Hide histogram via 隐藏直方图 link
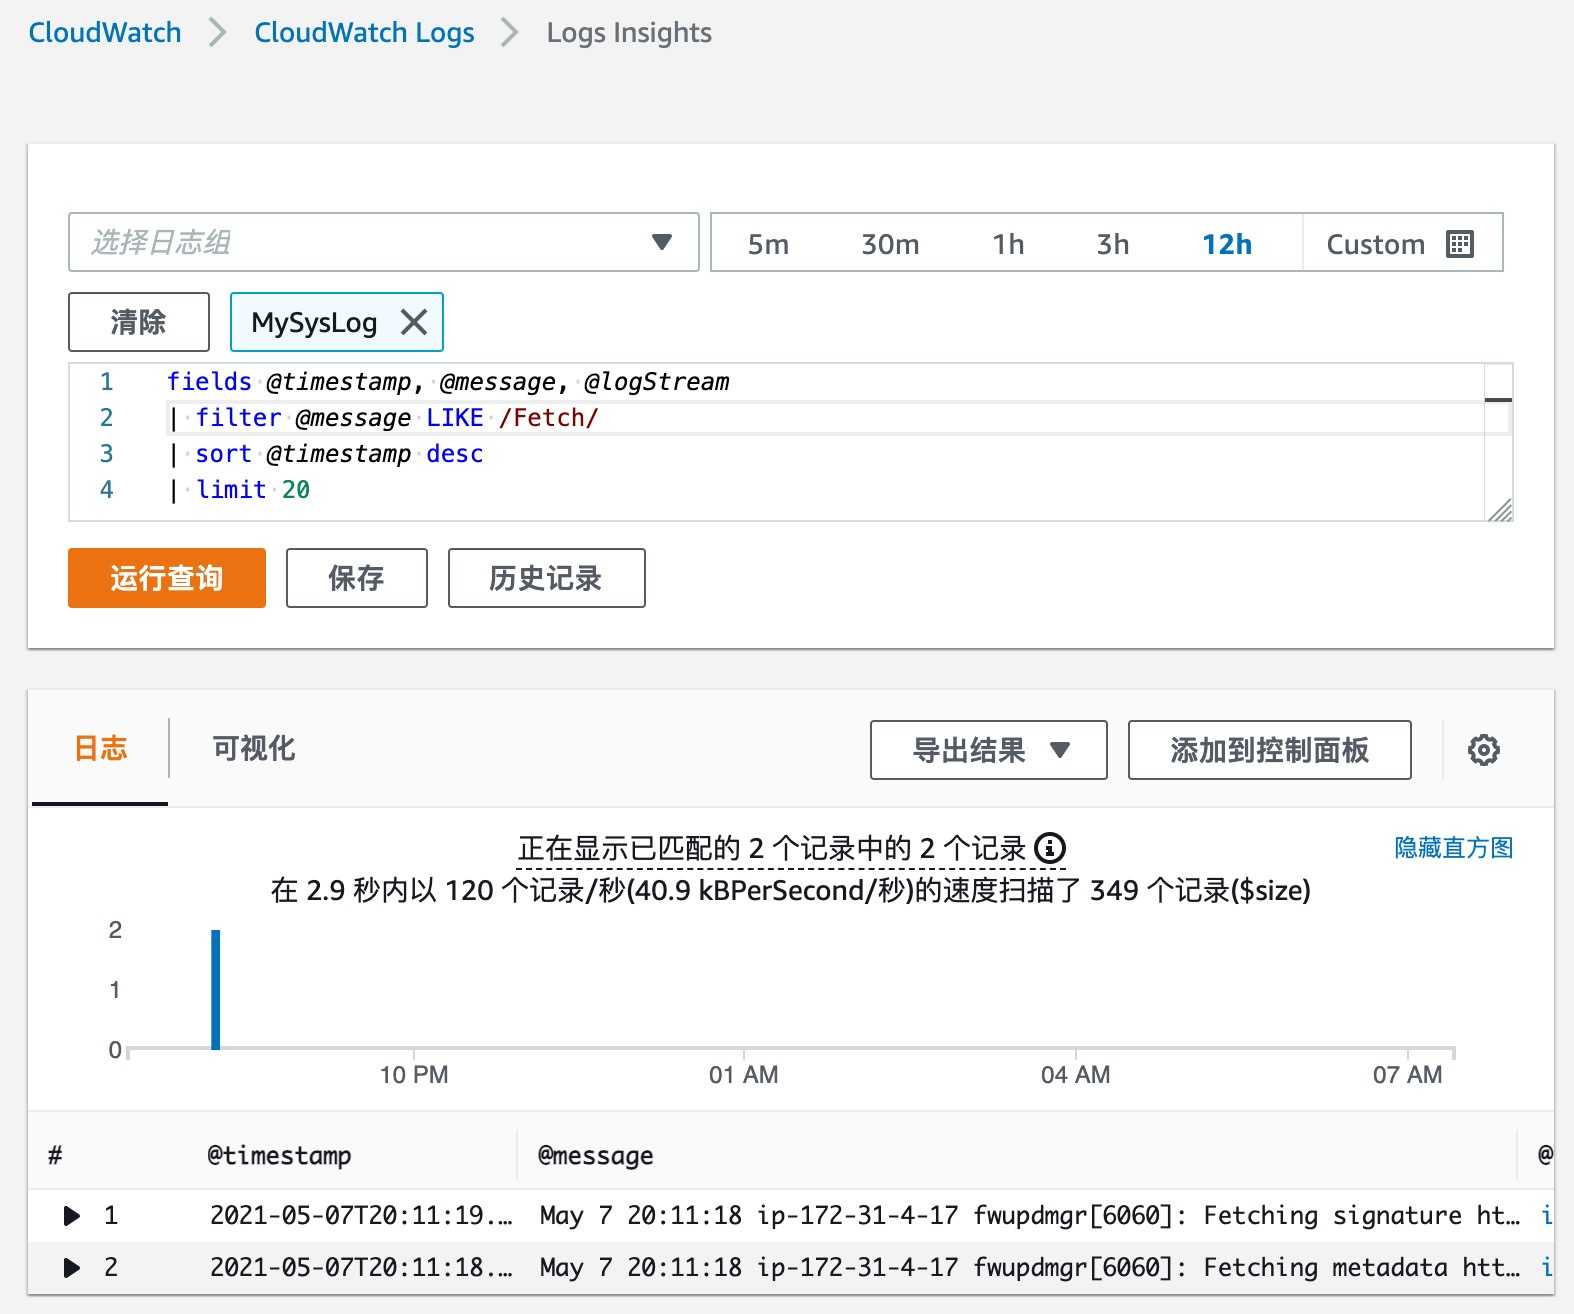 click(x=1453, y=848)
